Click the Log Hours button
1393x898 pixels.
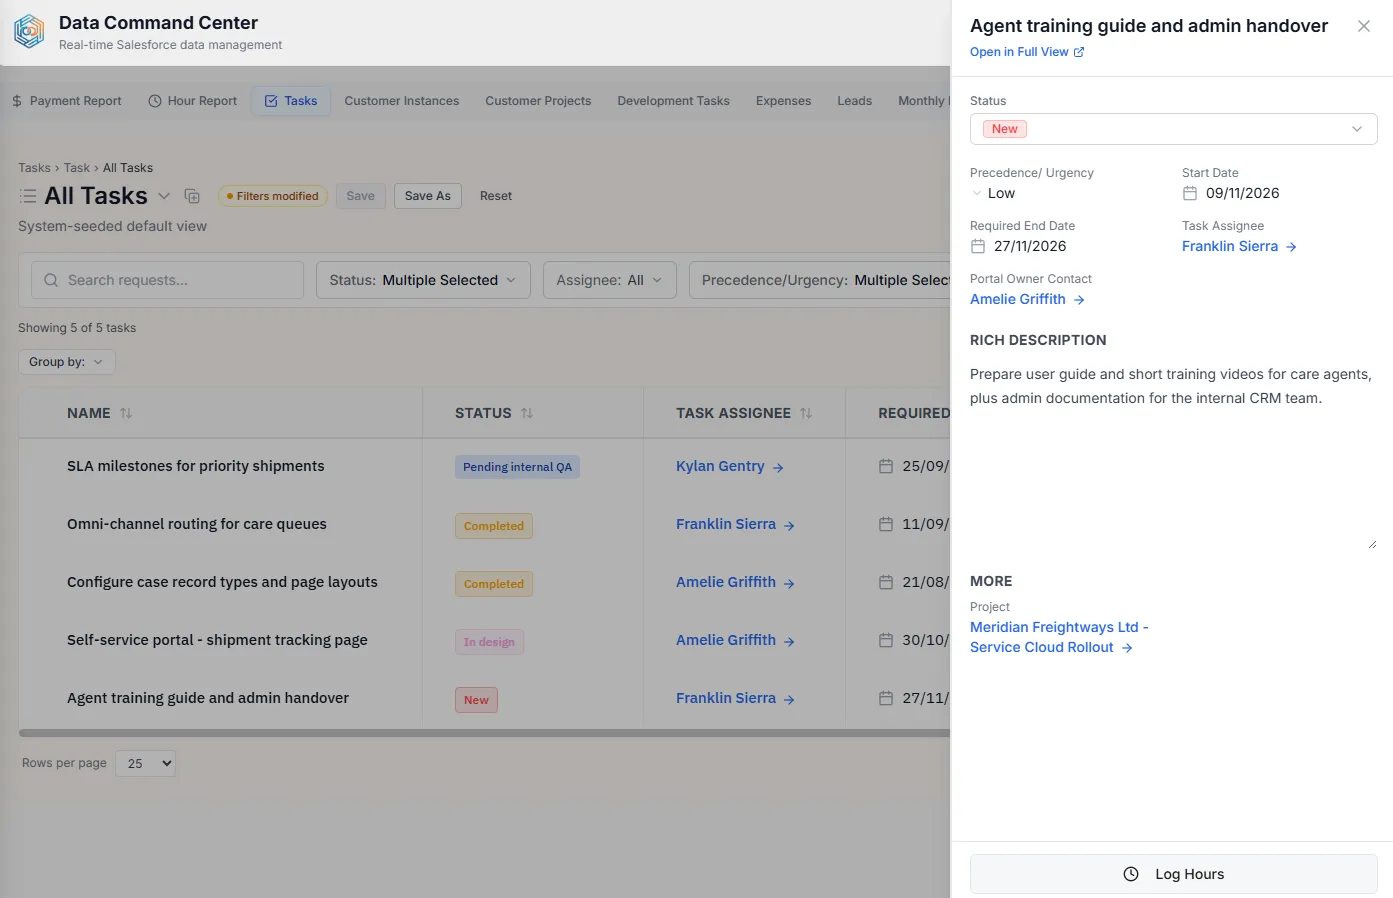(x=1173, y=874)
